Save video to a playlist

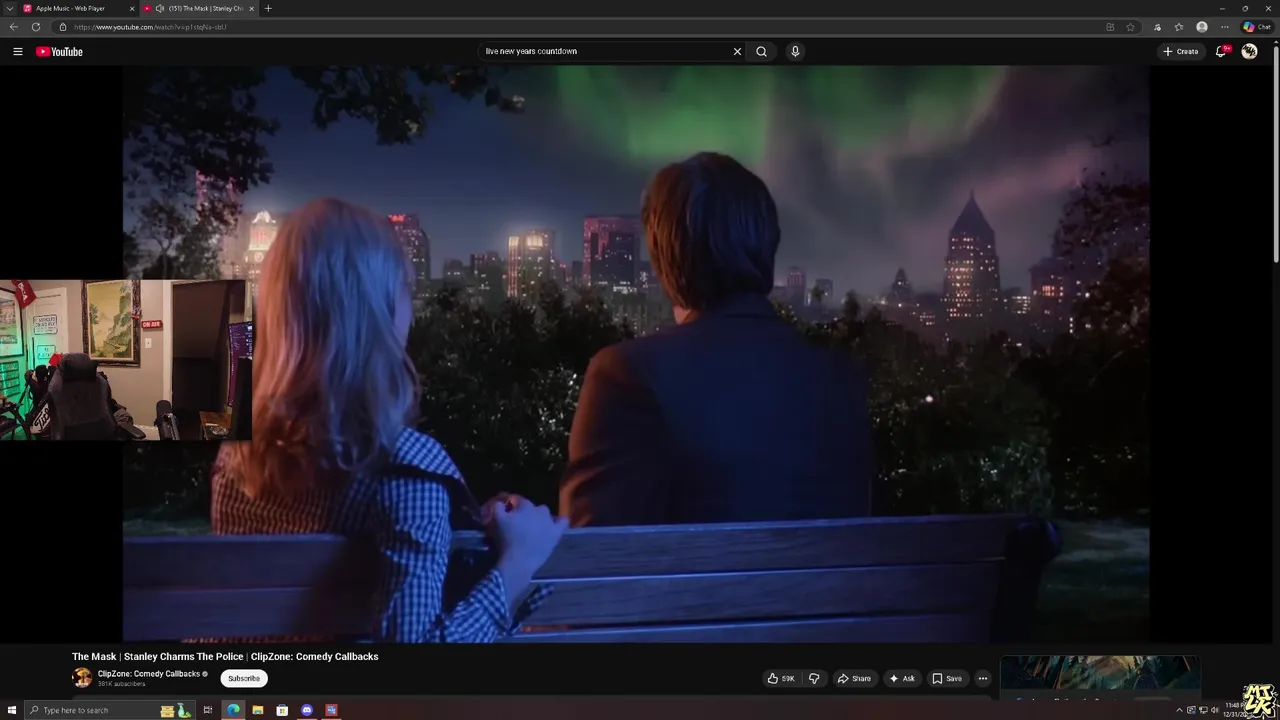[x=947, y=678]
